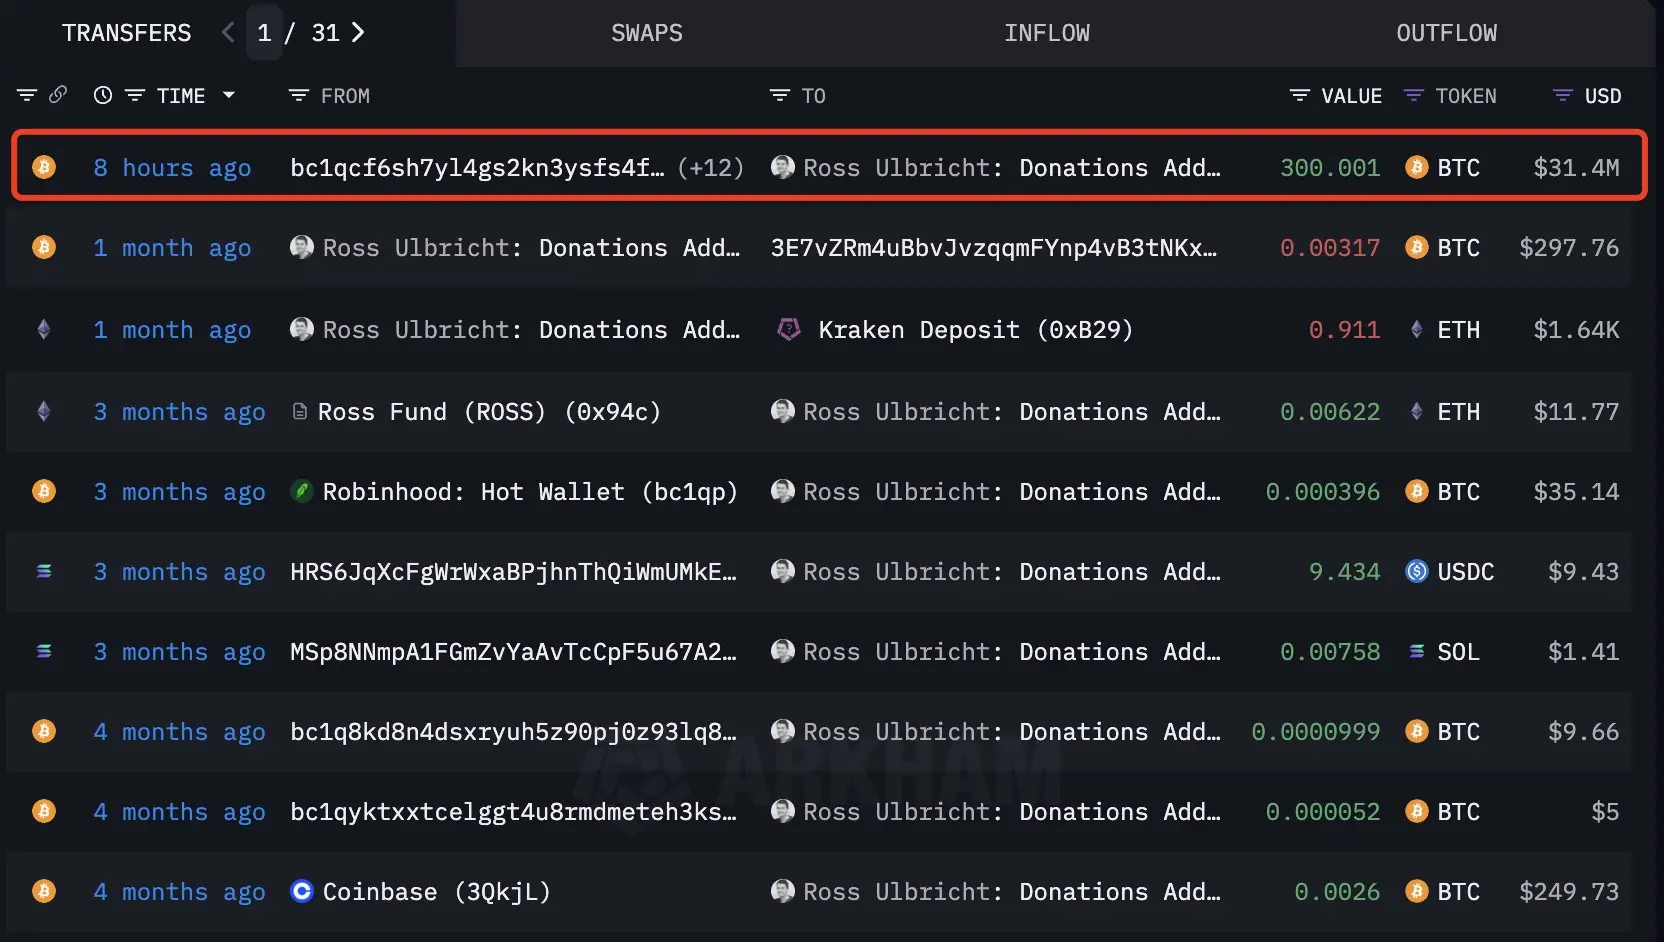
Task: Open the 4 months ago link in Coinbase row
Action: tap(180, 891)
